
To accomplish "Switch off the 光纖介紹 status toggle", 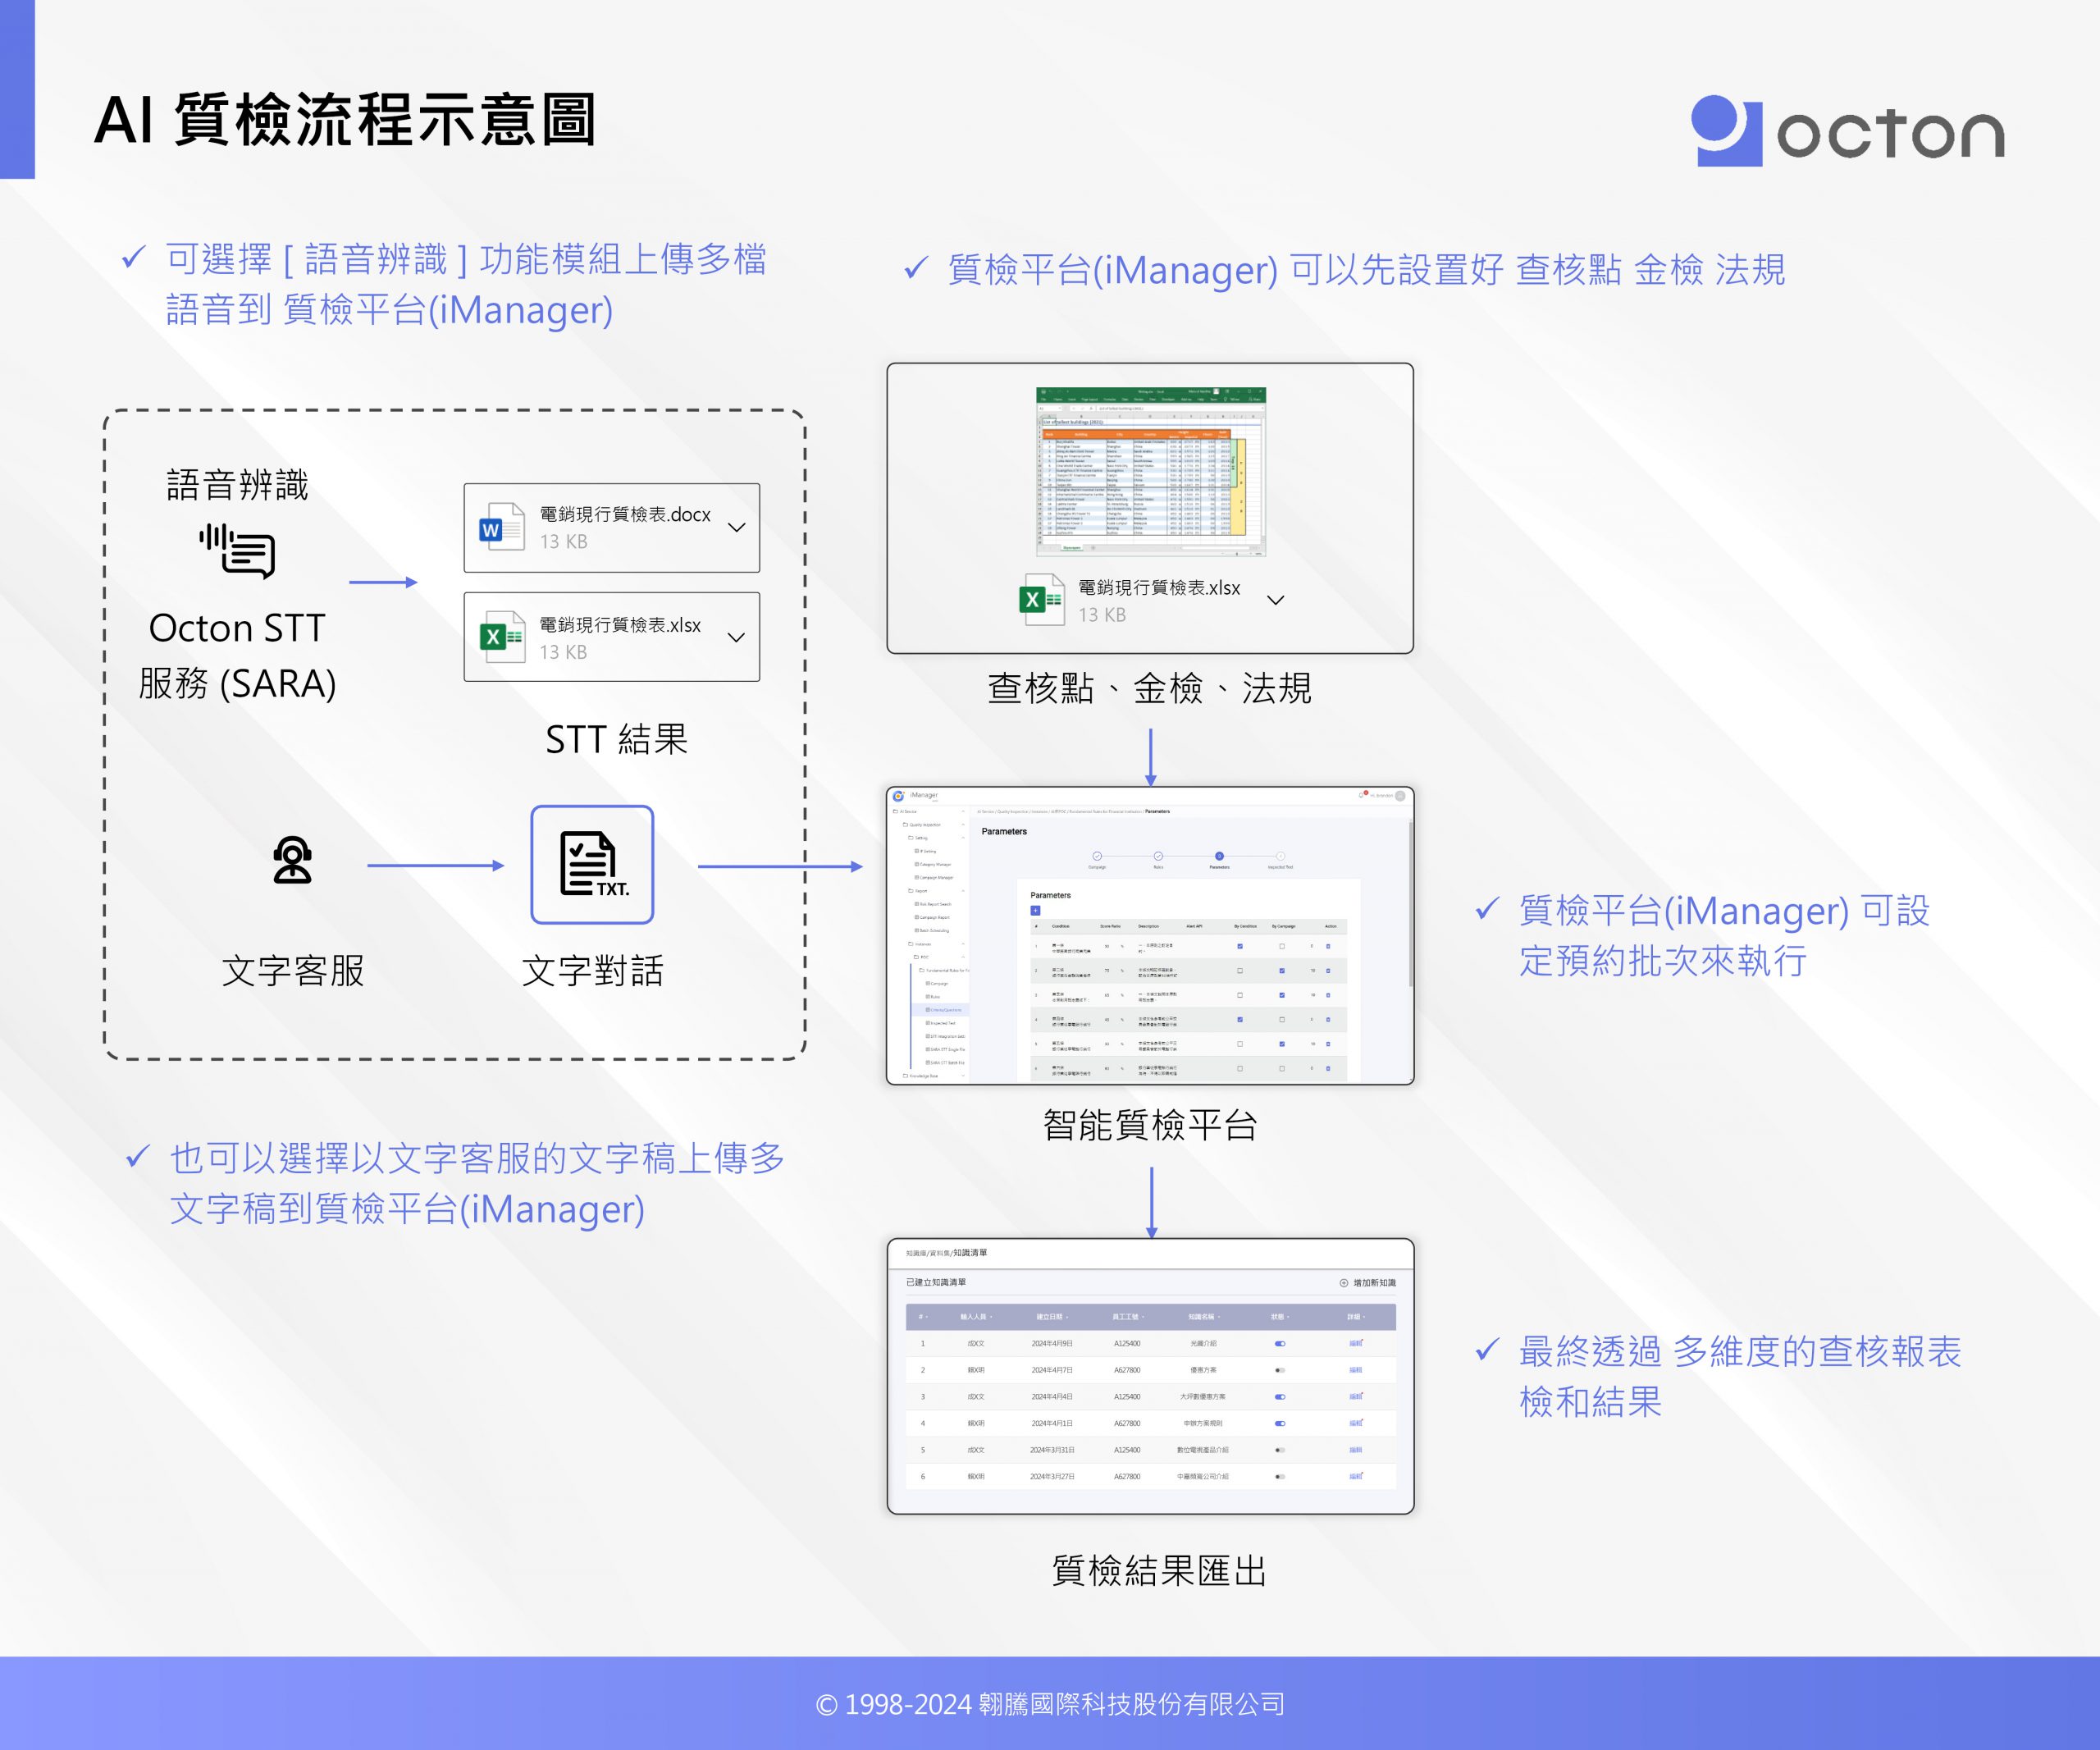I will 1280,1343.
